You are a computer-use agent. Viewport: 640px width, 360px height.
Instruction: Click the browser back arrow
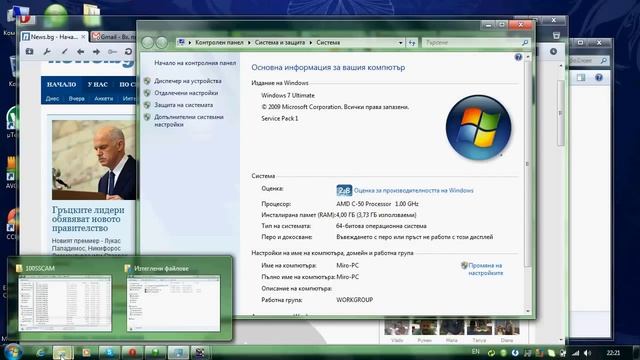point(80,52)
